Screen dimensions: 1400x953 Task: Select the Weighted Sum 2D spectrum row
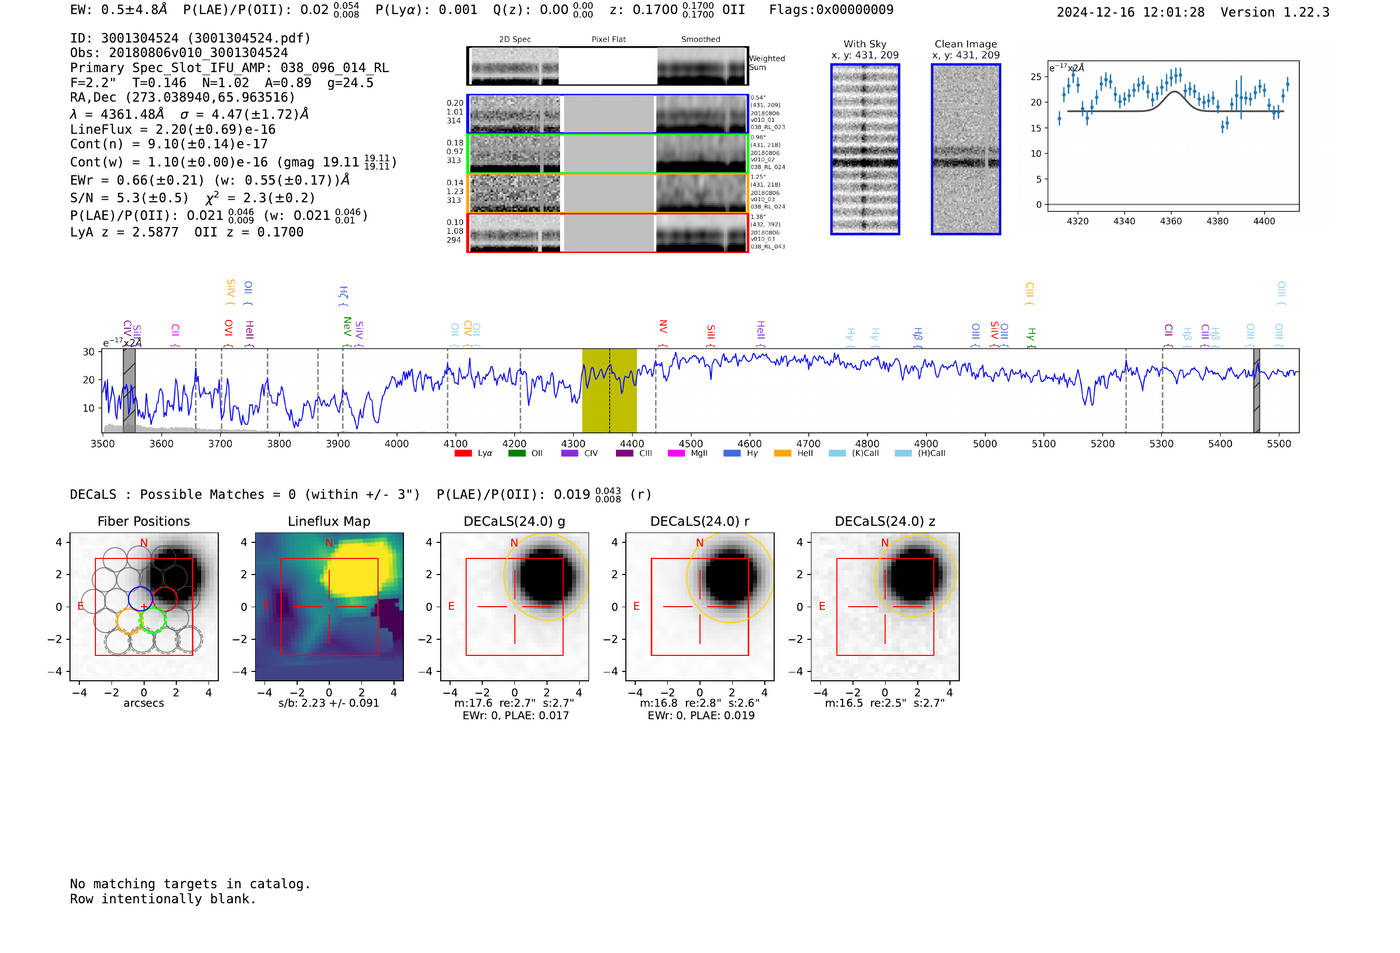[x=607, y=66]
